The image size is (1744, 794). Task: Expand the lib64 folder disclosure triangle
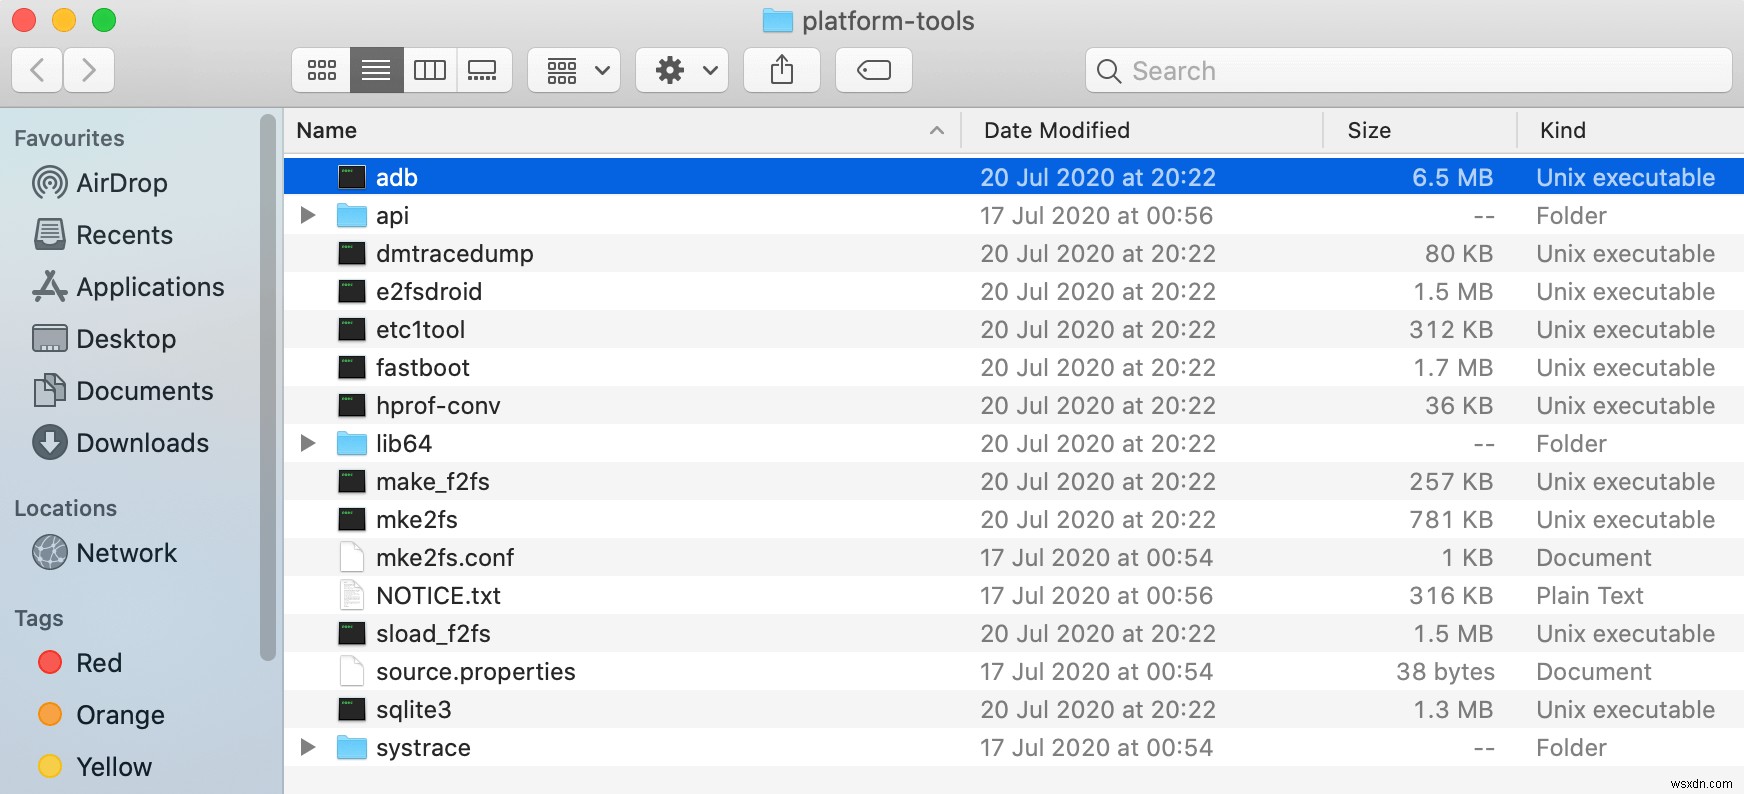[x=308, y=443]
